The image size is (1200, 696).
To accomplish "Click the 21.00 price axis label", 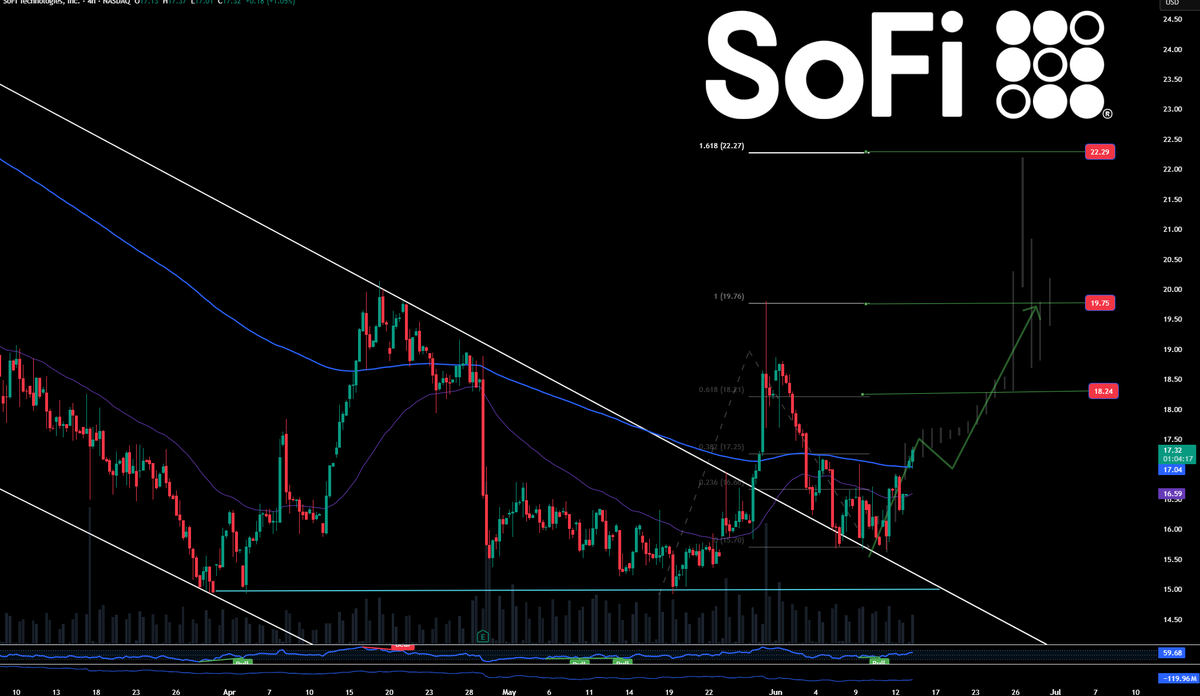I will (x=1171, y=229).
